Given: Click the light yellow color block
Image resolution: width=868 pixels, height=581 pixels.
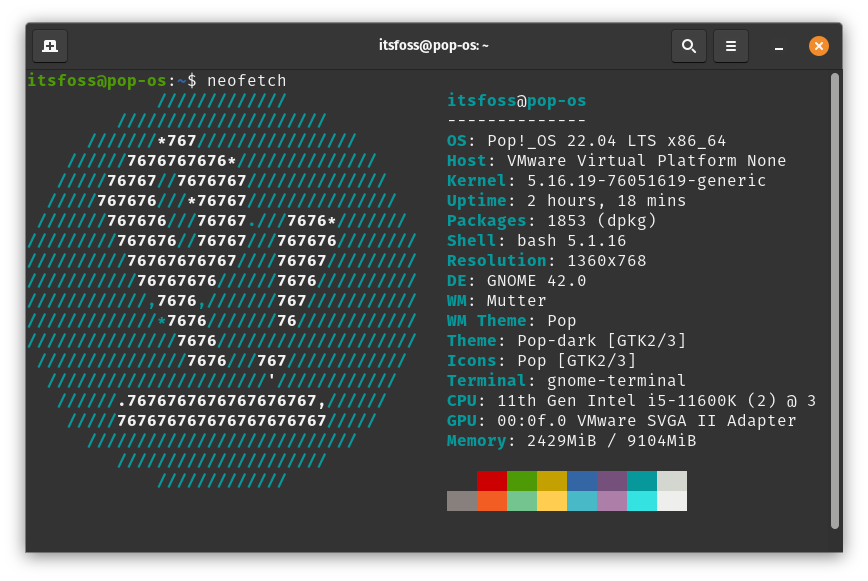Looking at the screenshot, I should pos(551,501).
